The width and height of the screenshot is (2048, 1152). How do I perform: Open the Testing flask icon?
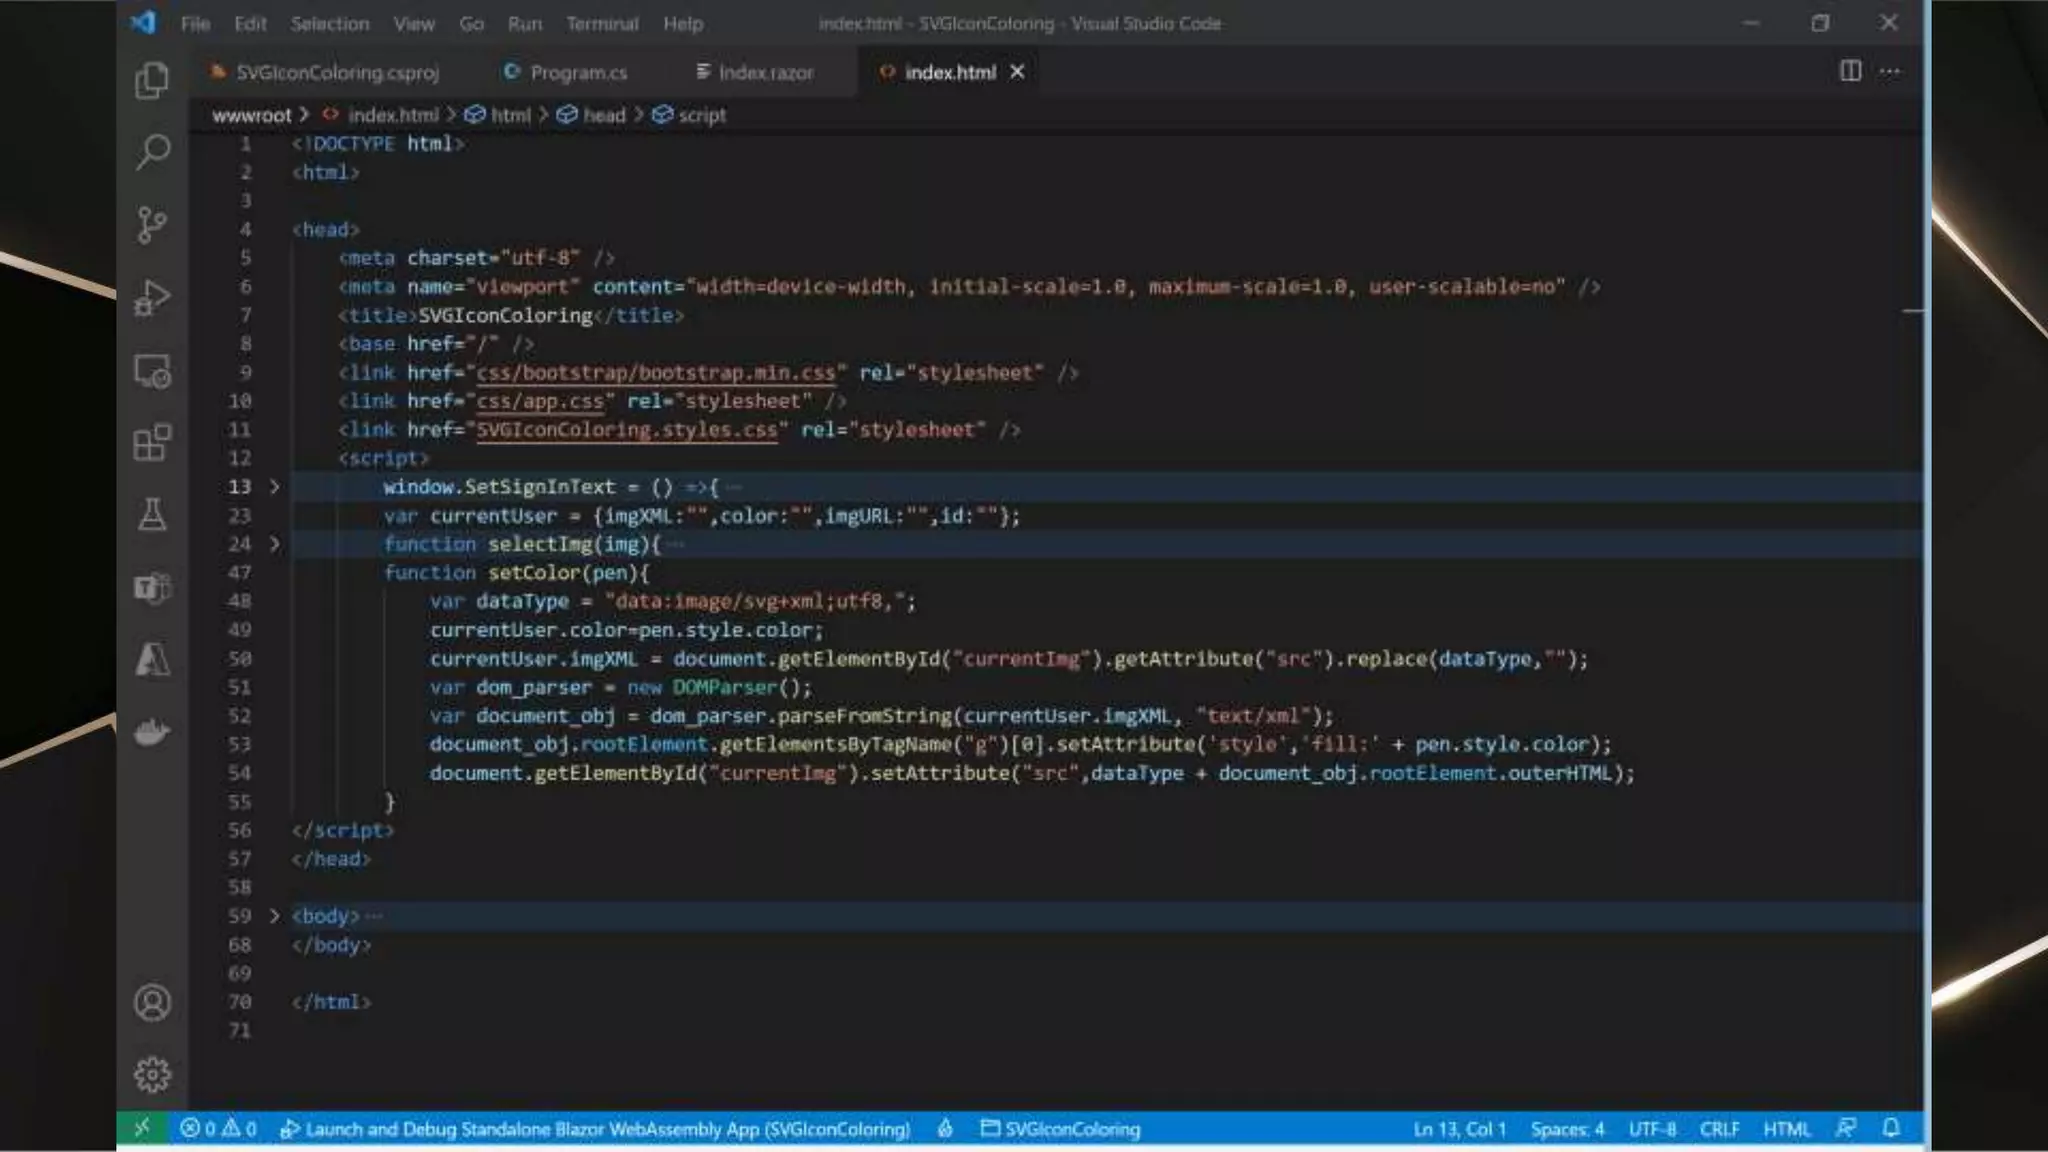tap(152, 515)
